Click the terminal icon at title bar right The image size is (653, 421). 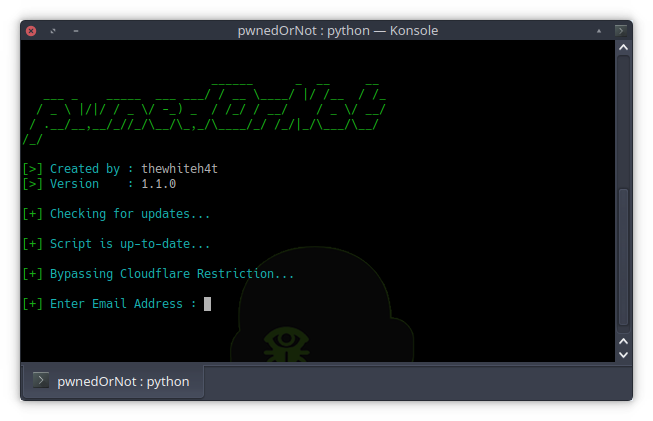621,31
